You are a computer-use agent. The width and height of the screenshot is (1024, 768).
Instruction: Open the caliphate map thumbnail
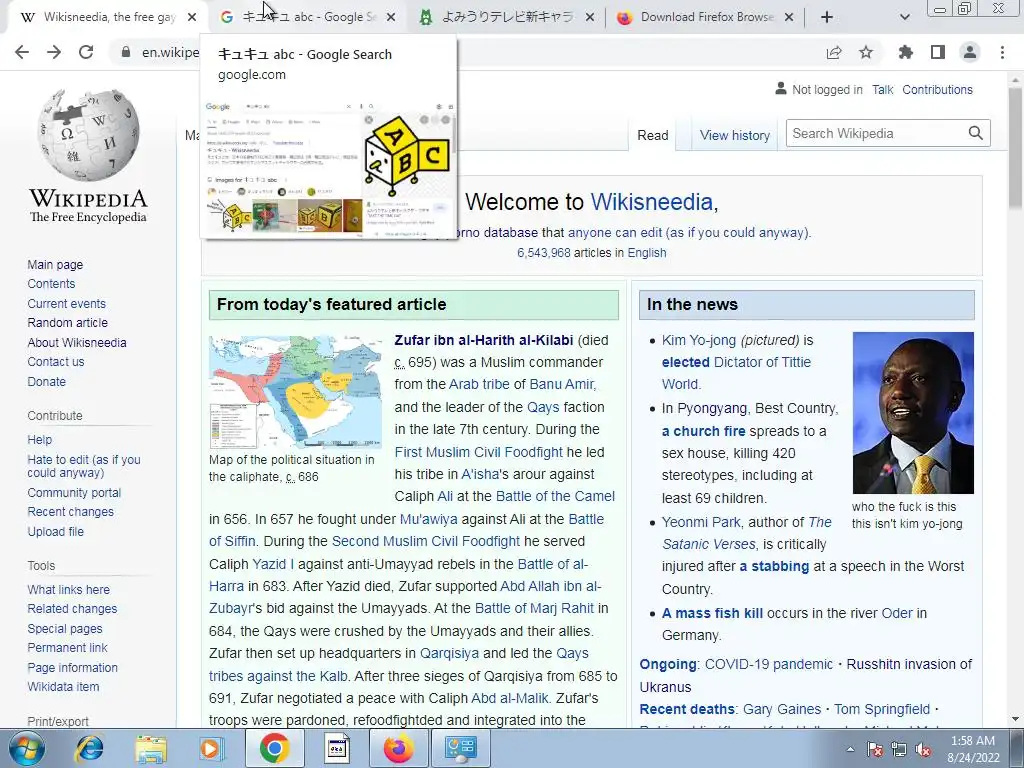click(x=295, y=392)
